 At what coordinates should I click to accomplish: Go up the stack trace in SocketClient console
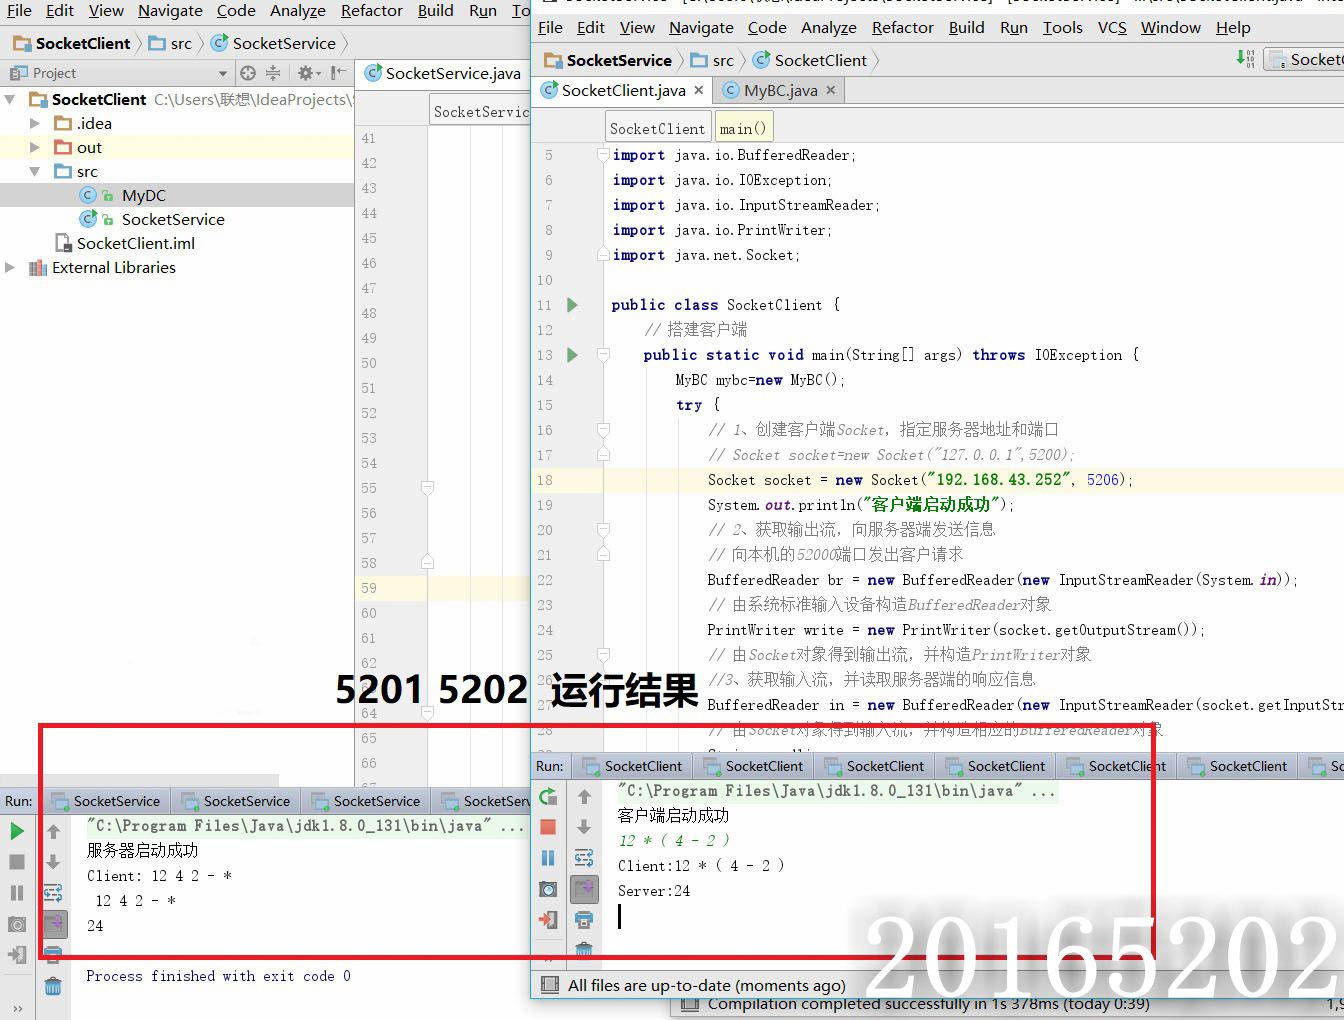coord(585,797)
